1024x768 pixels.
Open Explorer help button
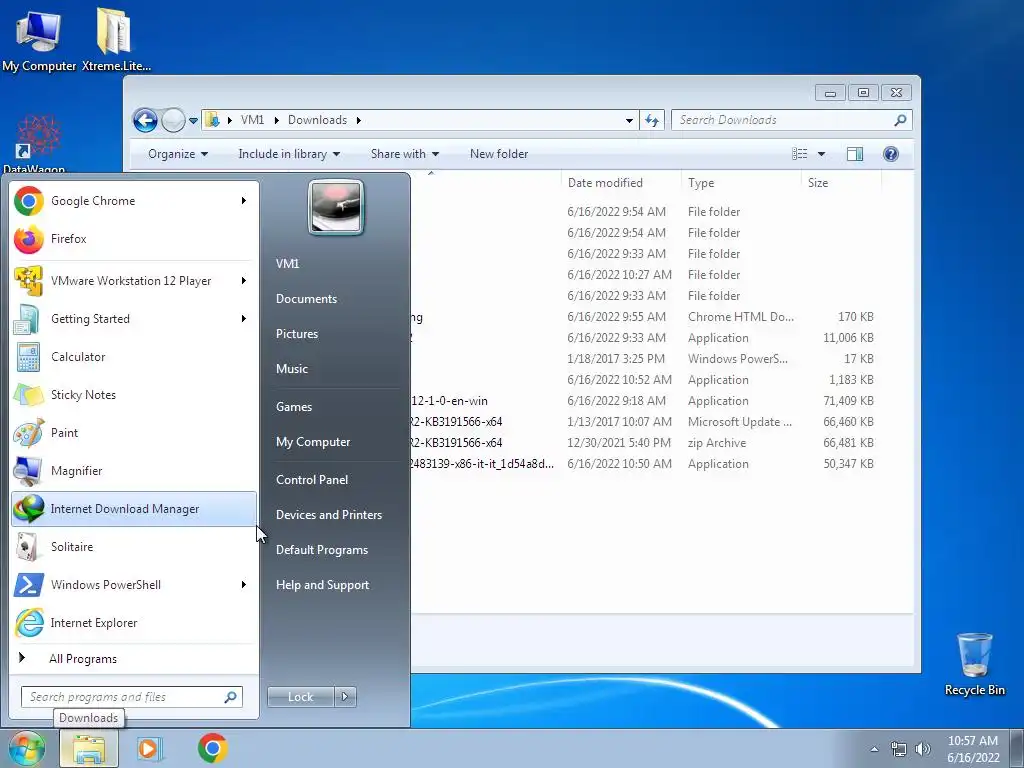pyautogui.click(x=891, y=153)
